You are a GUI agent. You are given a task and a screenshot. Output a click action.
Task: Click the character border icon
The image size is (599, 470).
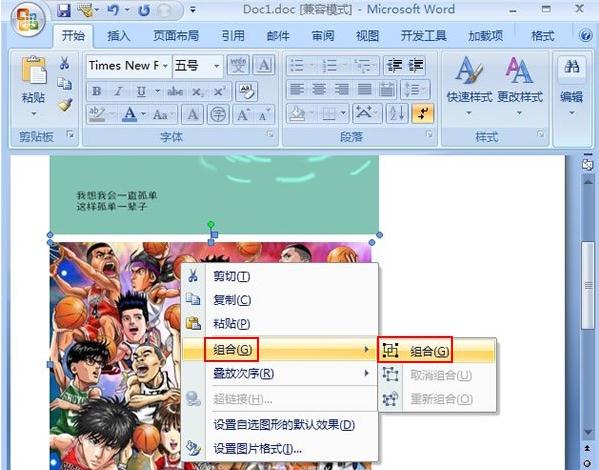(264, 65)
